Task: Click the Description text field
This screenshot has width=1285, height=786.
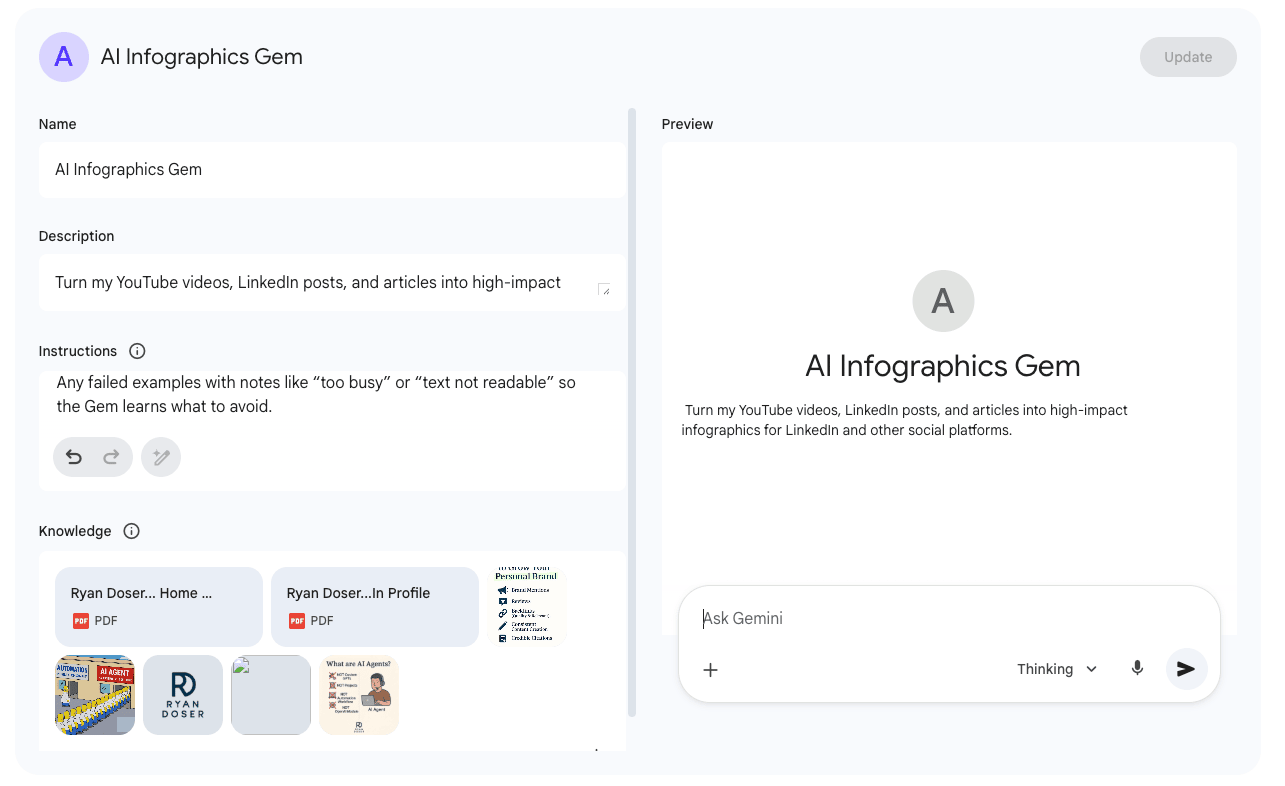Action: tap(320, 283)
